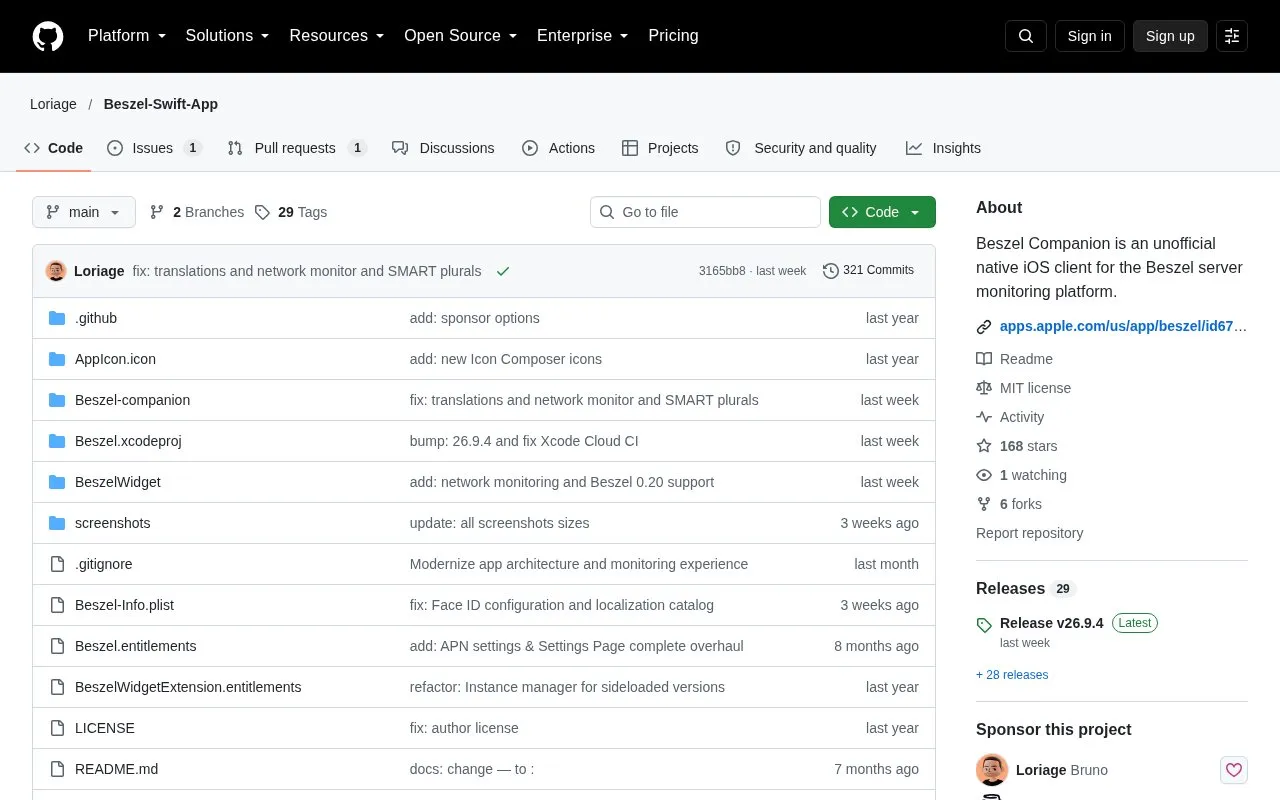The image size is (1280, 800).
Task: Click the fork icon beside 6 forks
Action: tap(984, 504)
